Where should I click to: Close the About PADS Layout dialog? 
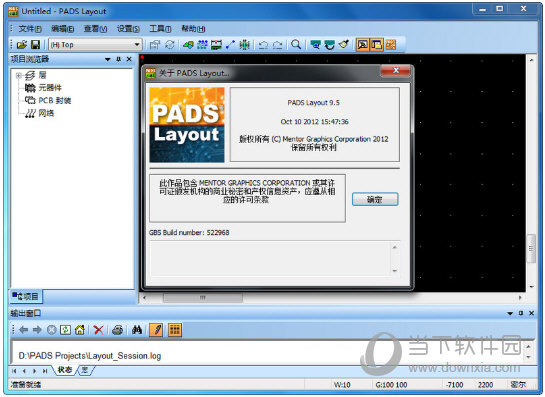point(396,71)
